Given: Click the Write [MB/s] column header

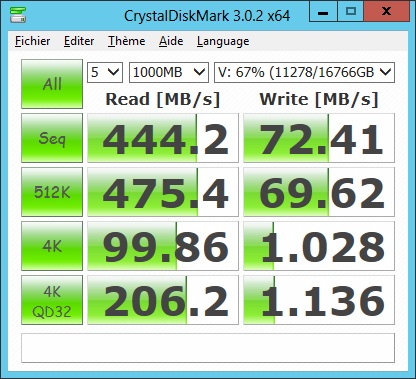Looking at the screenshot, I should [x=319, y=99].
